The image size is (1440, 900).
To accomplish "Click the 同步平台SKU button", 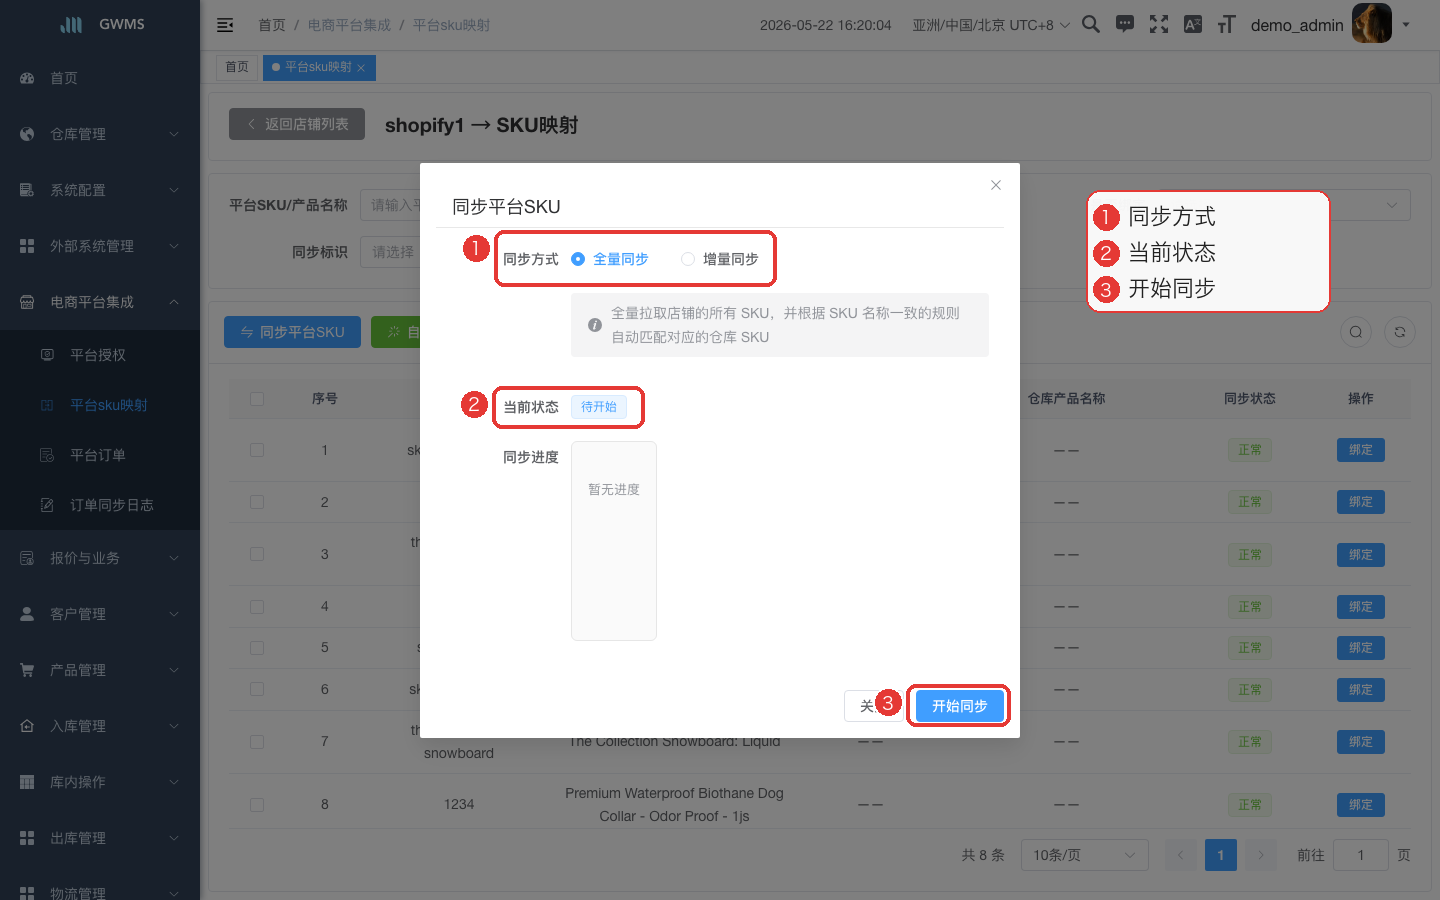I will coord(293,332).
